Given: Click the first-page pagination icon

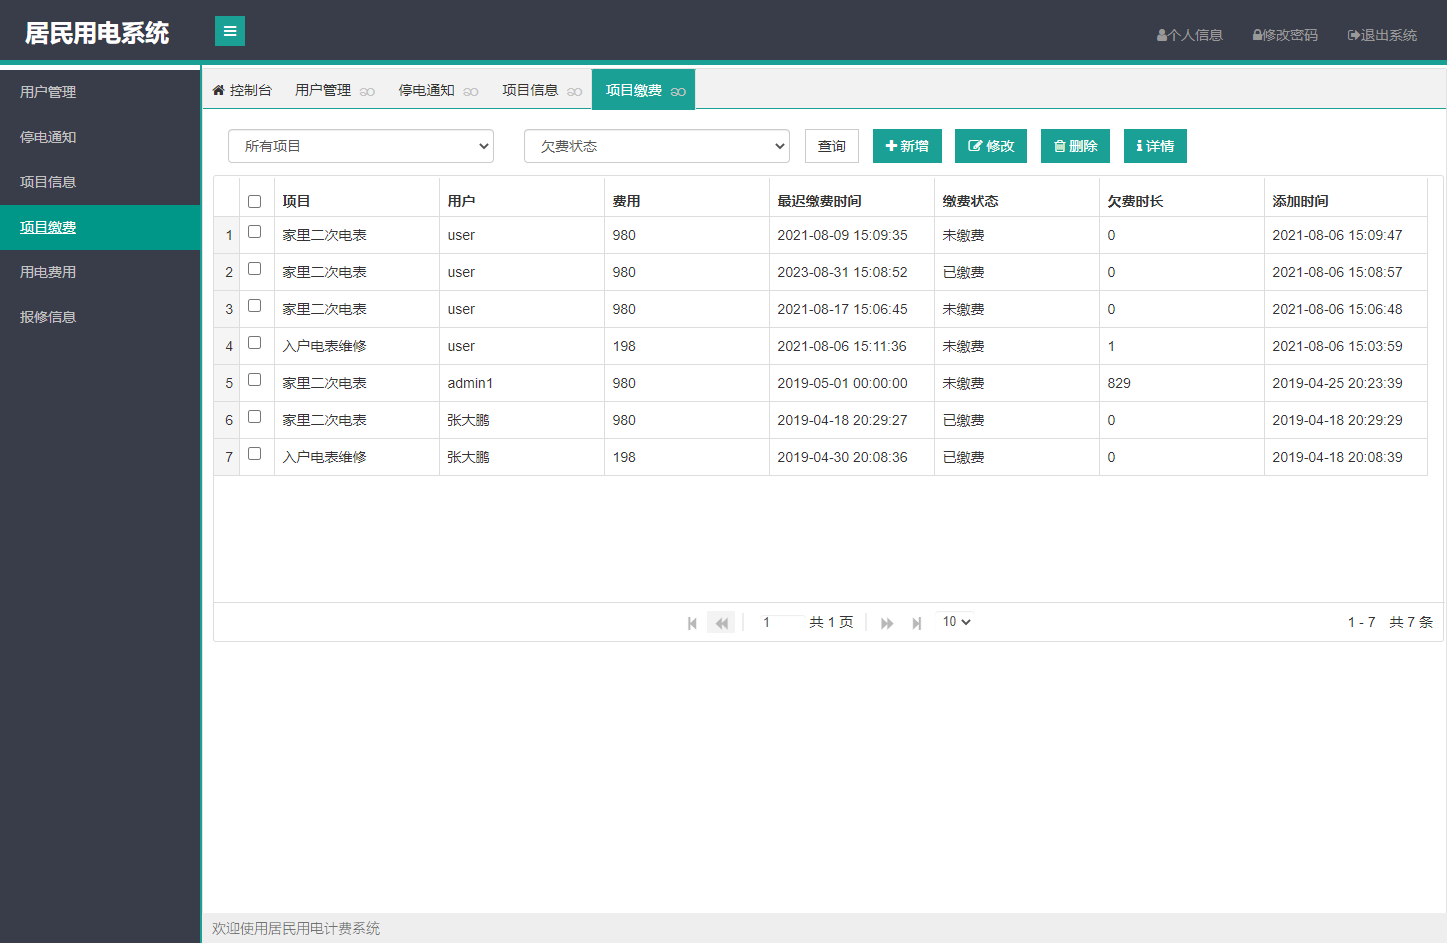Looking at the screenshot, I should coord(692,622).
